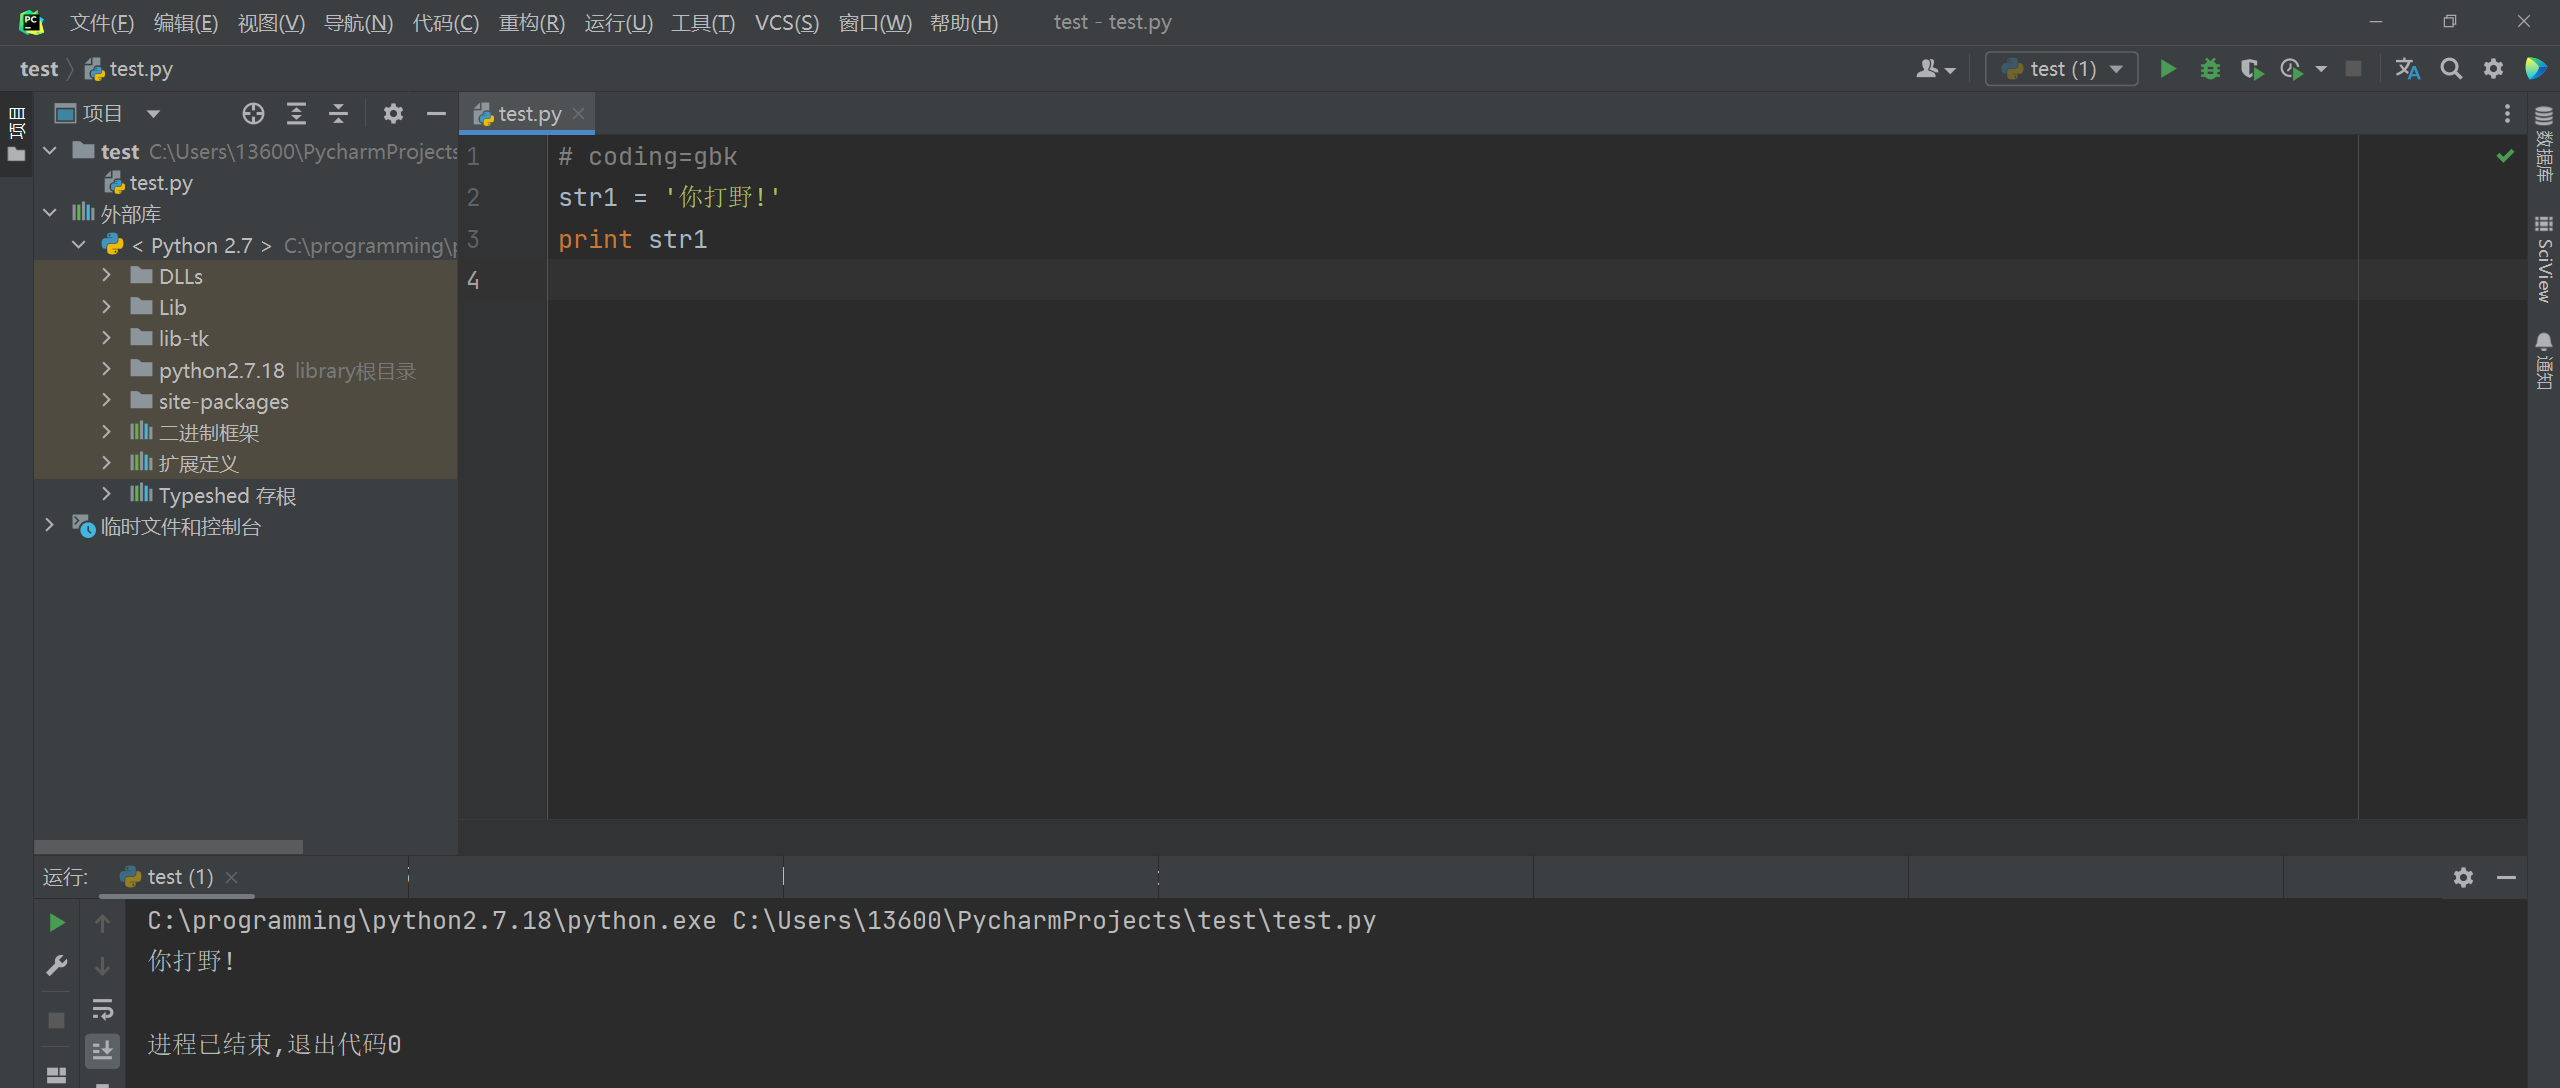Collapse all in project panel

tap(339, 114)
